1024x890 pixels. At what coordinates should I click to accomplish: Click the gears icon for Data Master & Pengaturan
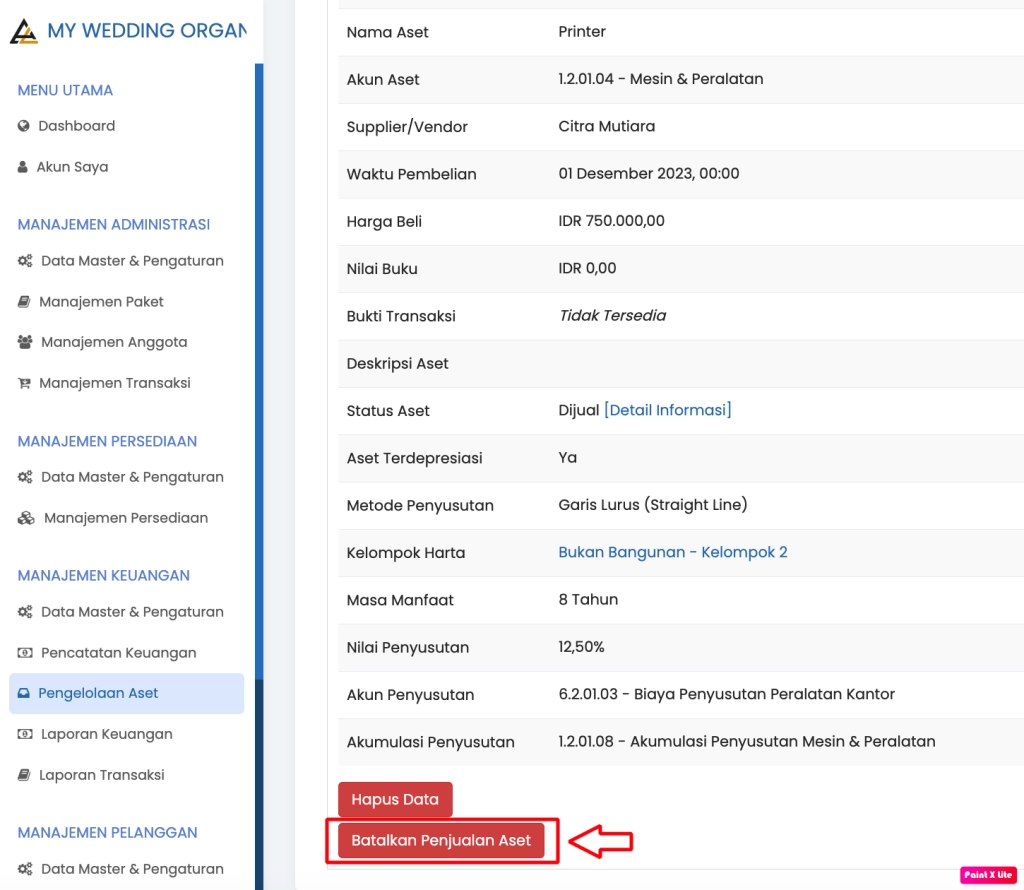click(25, 260)
